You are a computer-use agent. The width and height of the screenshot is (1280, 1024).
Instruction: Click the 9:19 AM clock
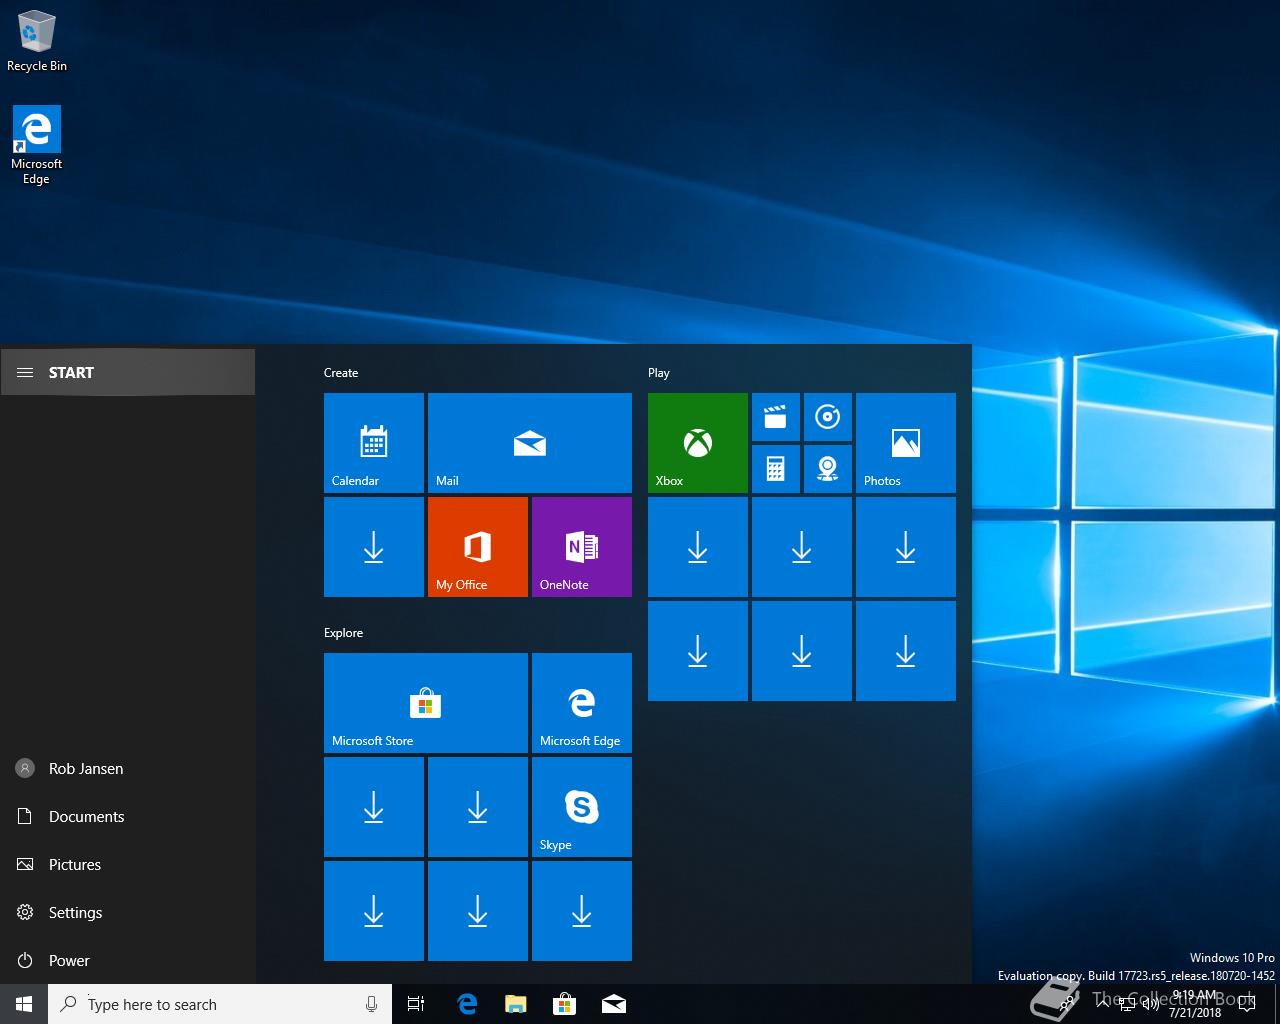pos(1195,1004)
